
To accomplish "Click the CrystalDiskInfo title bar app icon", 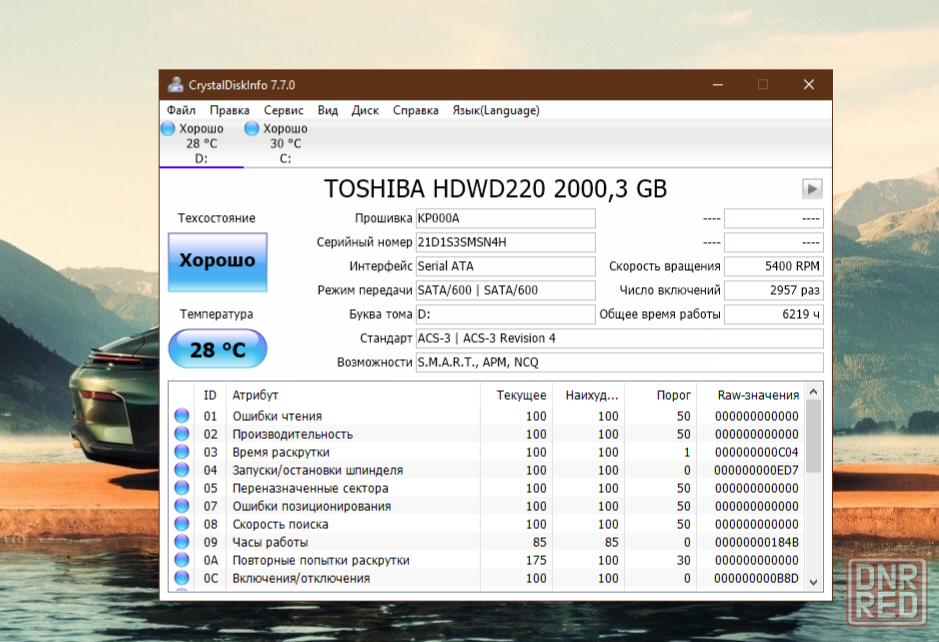I will pyautogui.click(x=176, y=85).
